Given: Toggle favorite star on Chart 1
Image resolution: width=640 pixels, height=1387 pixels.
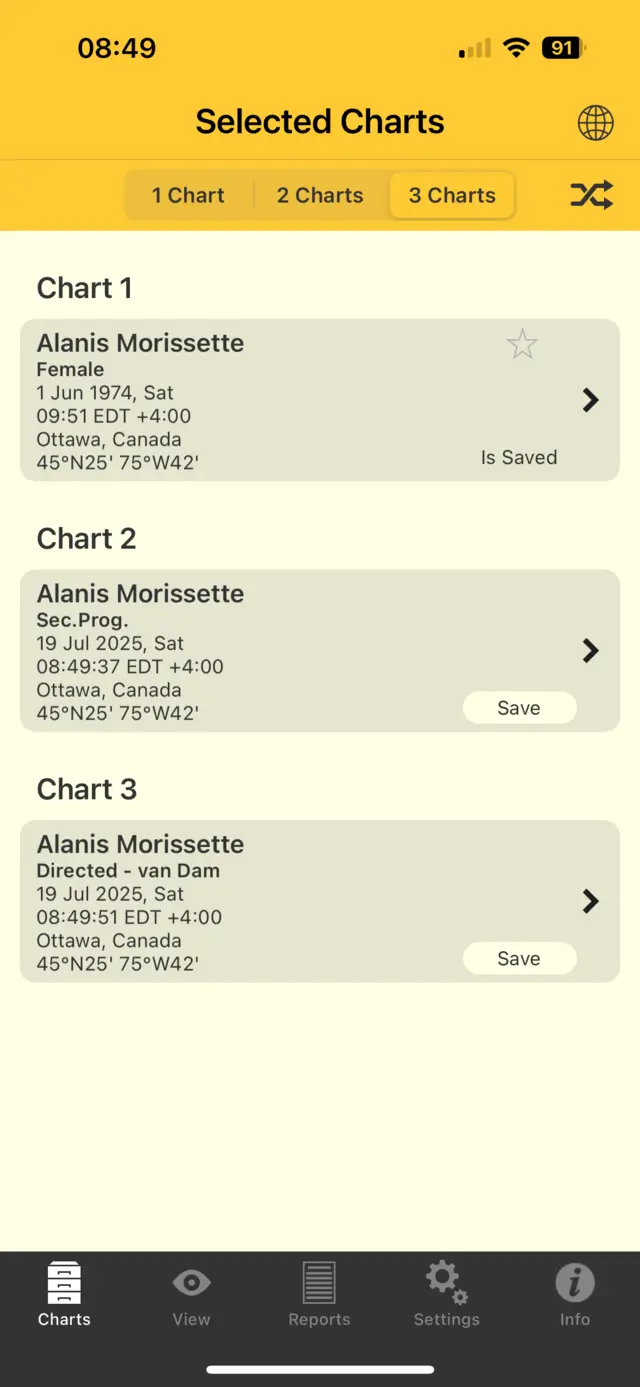Looking at the screenshot, I should [x=522, y=345].
